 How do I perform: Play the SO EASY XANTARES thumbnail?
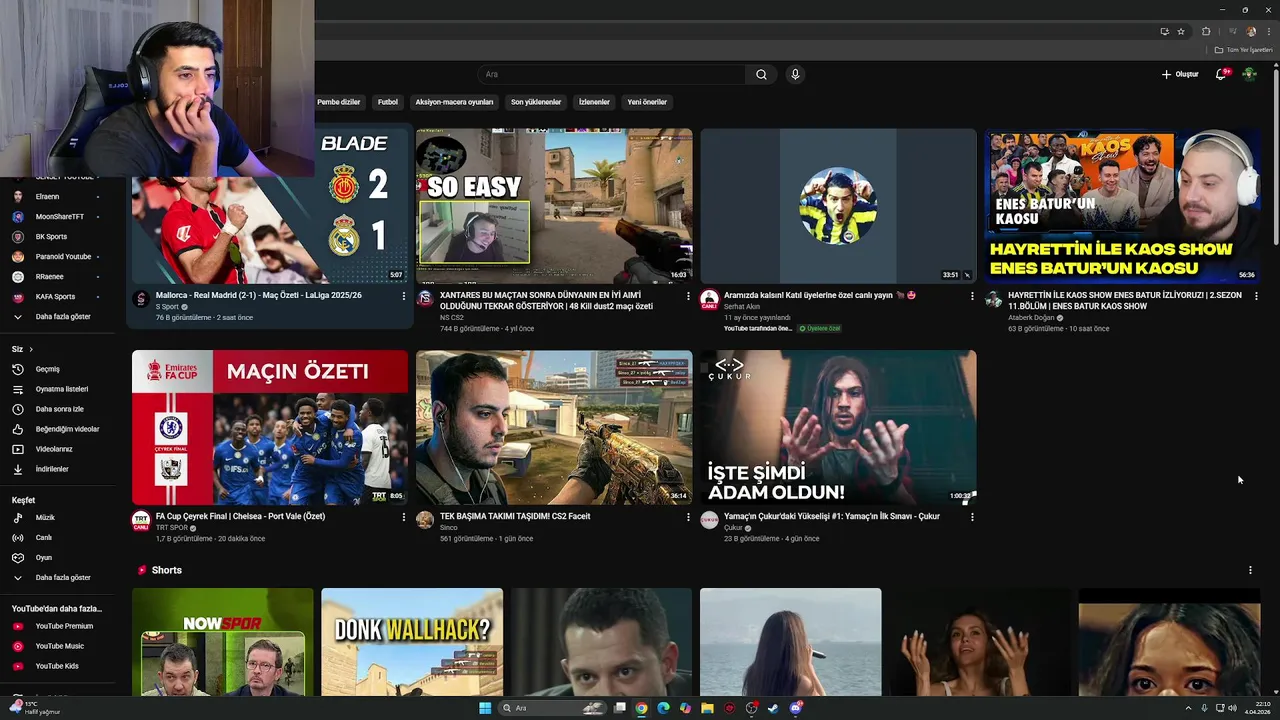pyautogui.click(x=554, y=206)
